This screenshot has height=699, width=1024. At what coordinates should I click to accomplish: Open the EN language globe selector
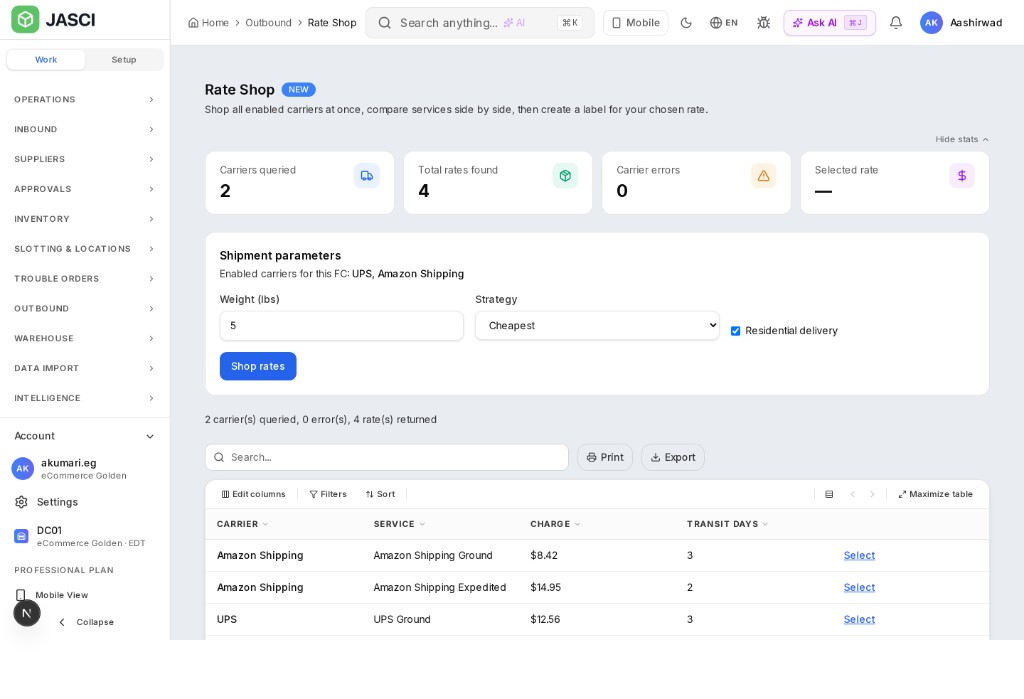[724, 23]
